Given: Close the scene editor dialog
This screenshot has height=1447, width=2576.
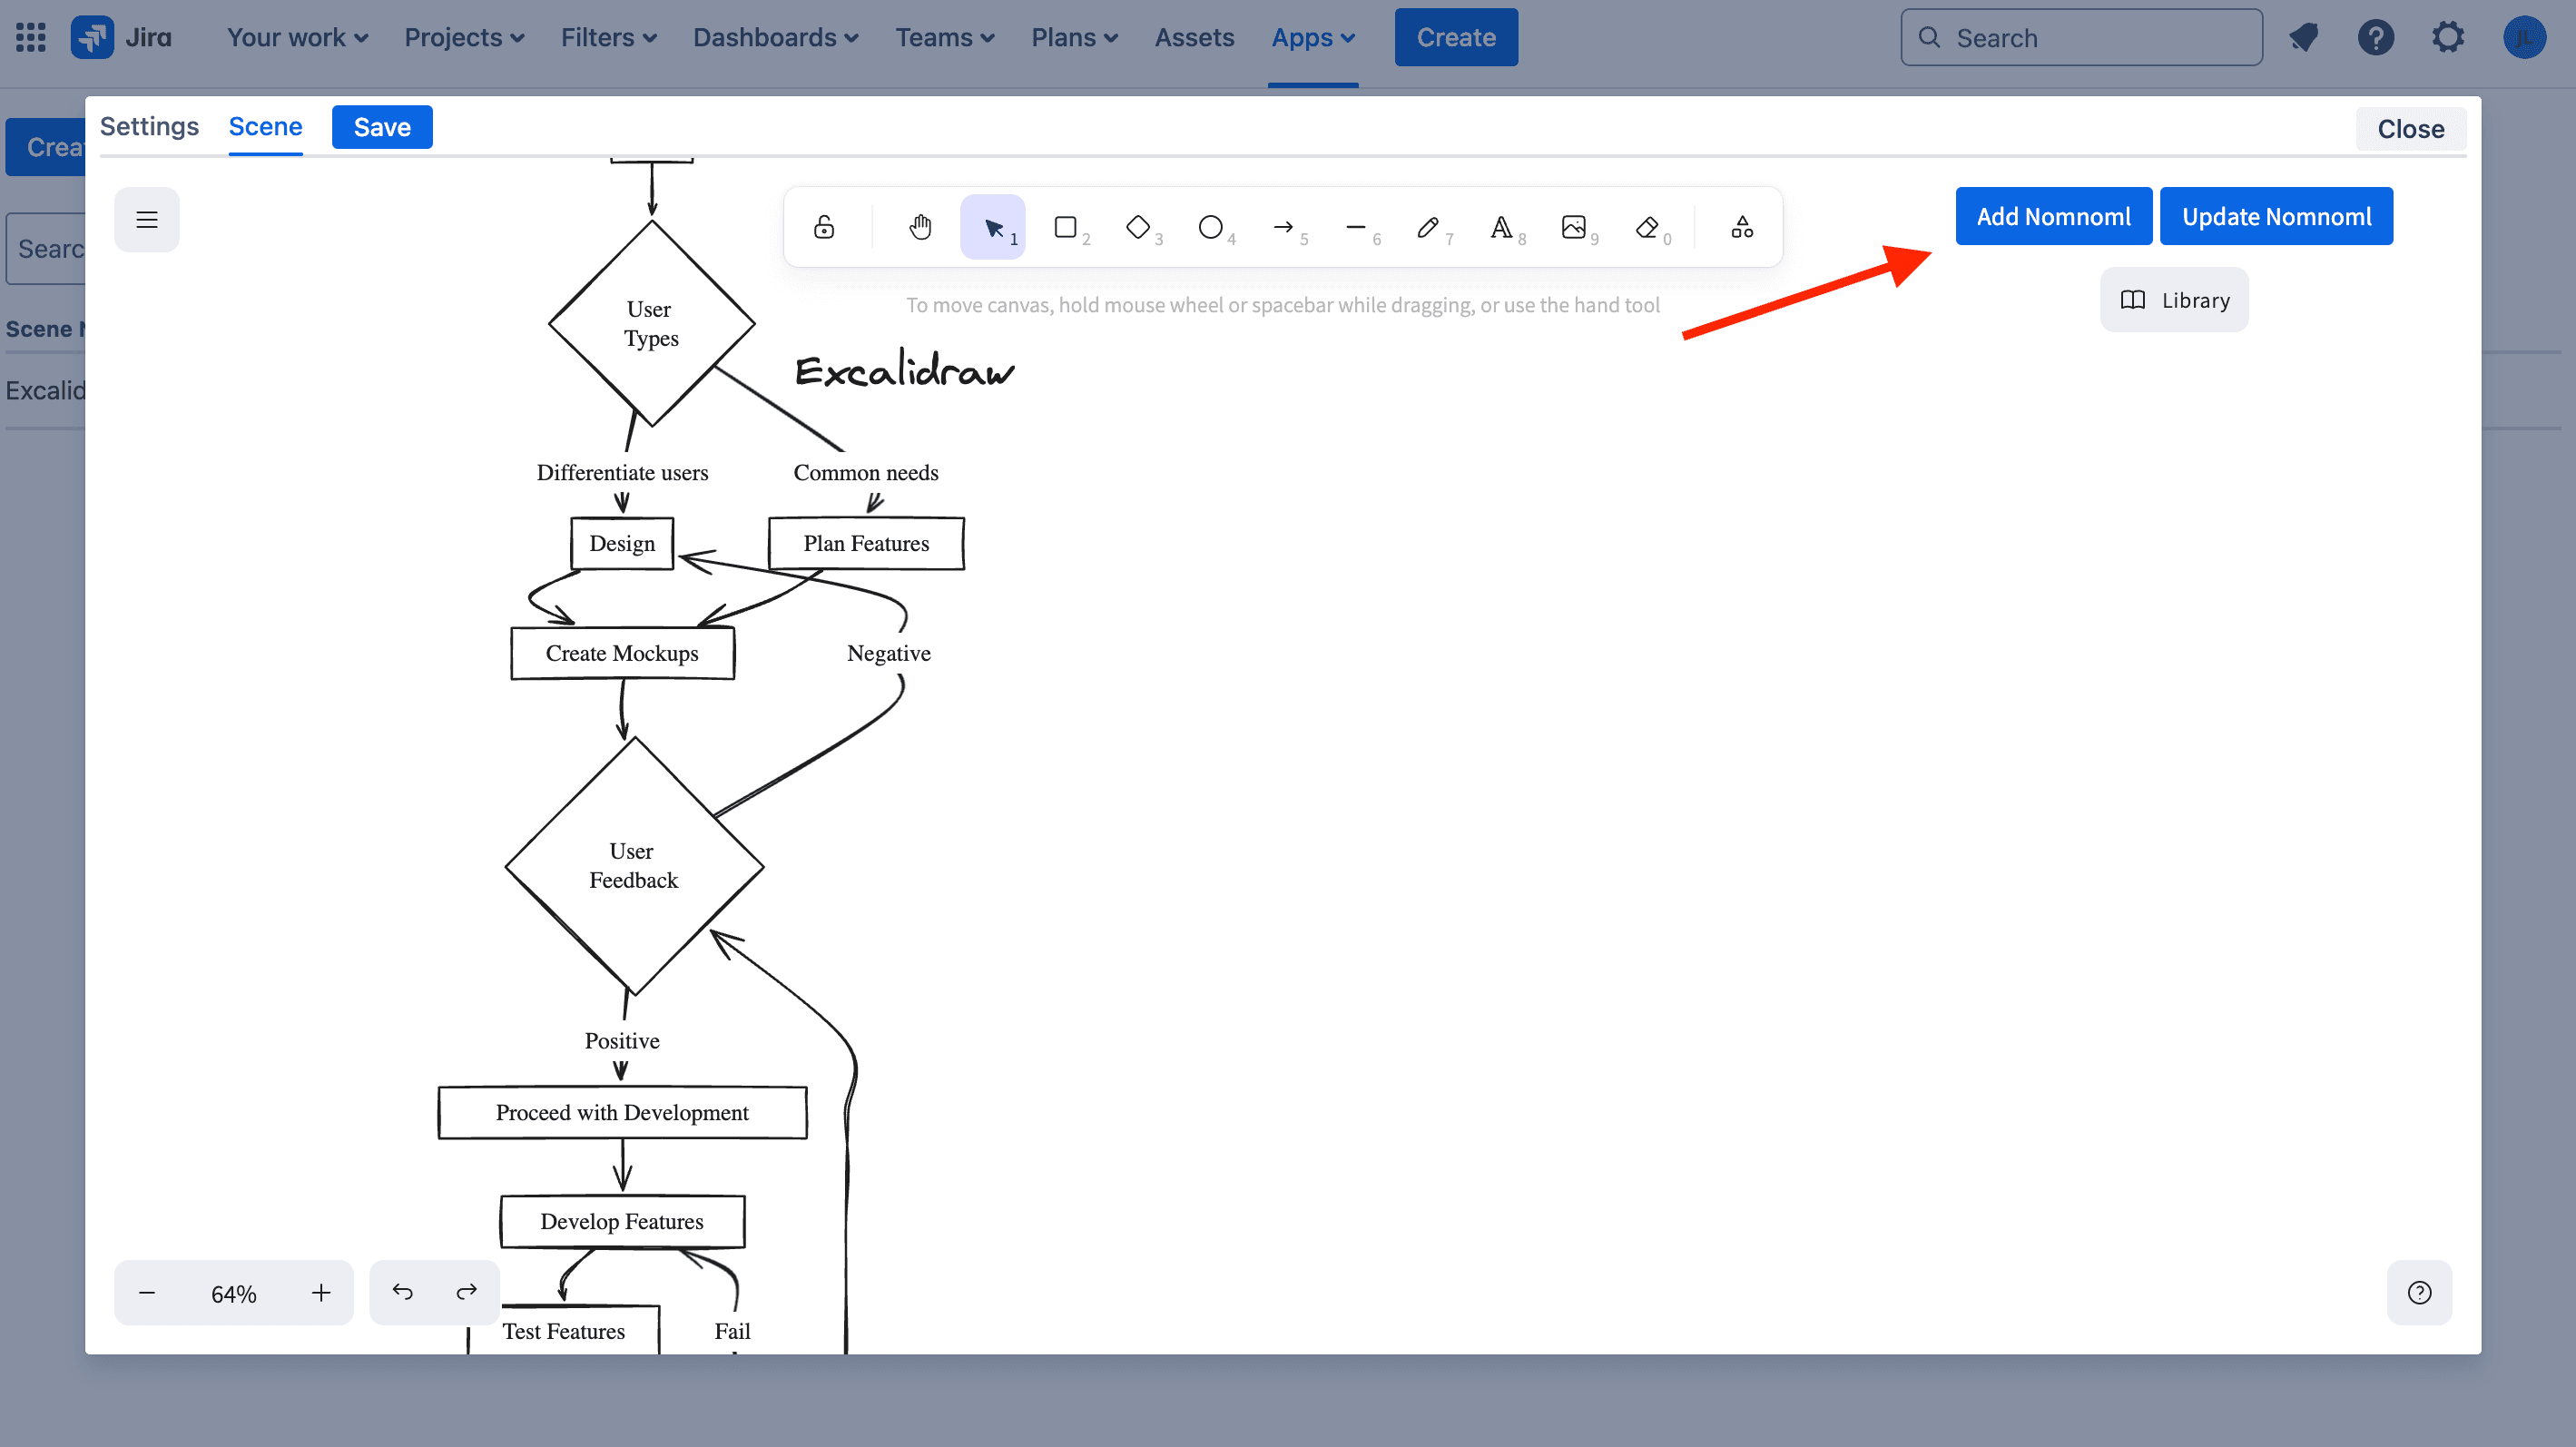Looking at the screenshot, I should [x=2411, y=129].
